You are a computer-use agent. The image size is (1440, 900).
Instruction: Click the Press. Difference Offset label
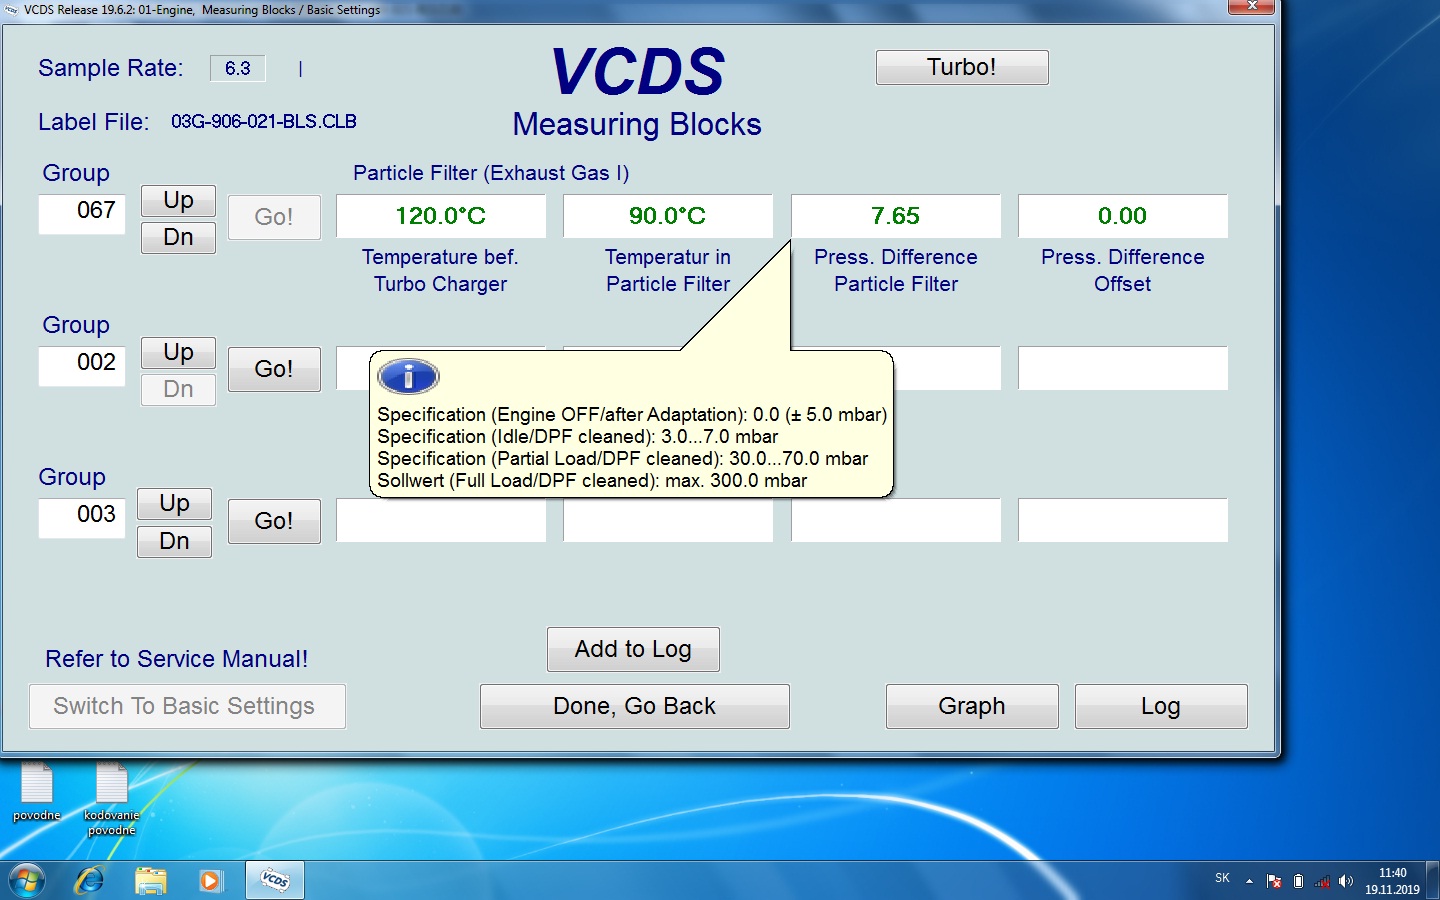click(1123, 270)
